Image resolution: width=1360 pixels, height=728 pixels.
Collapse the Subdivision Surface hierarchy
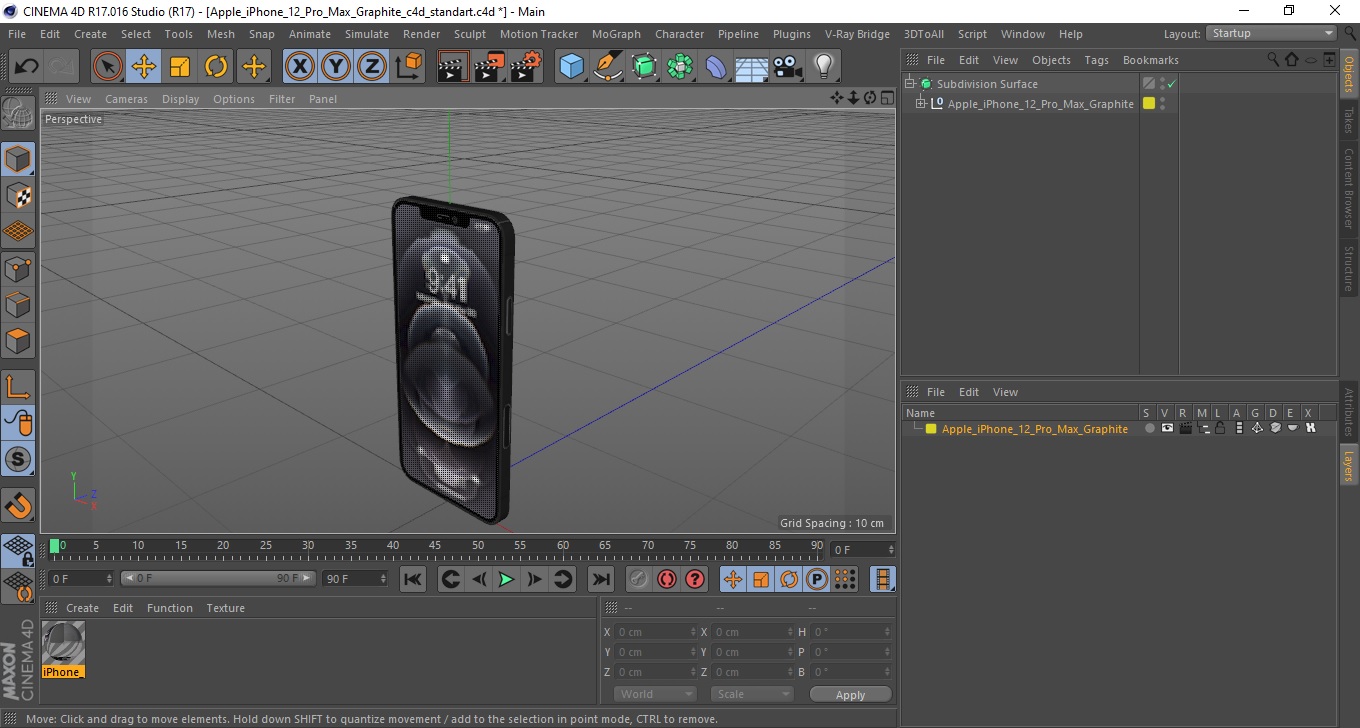[910, 83]
